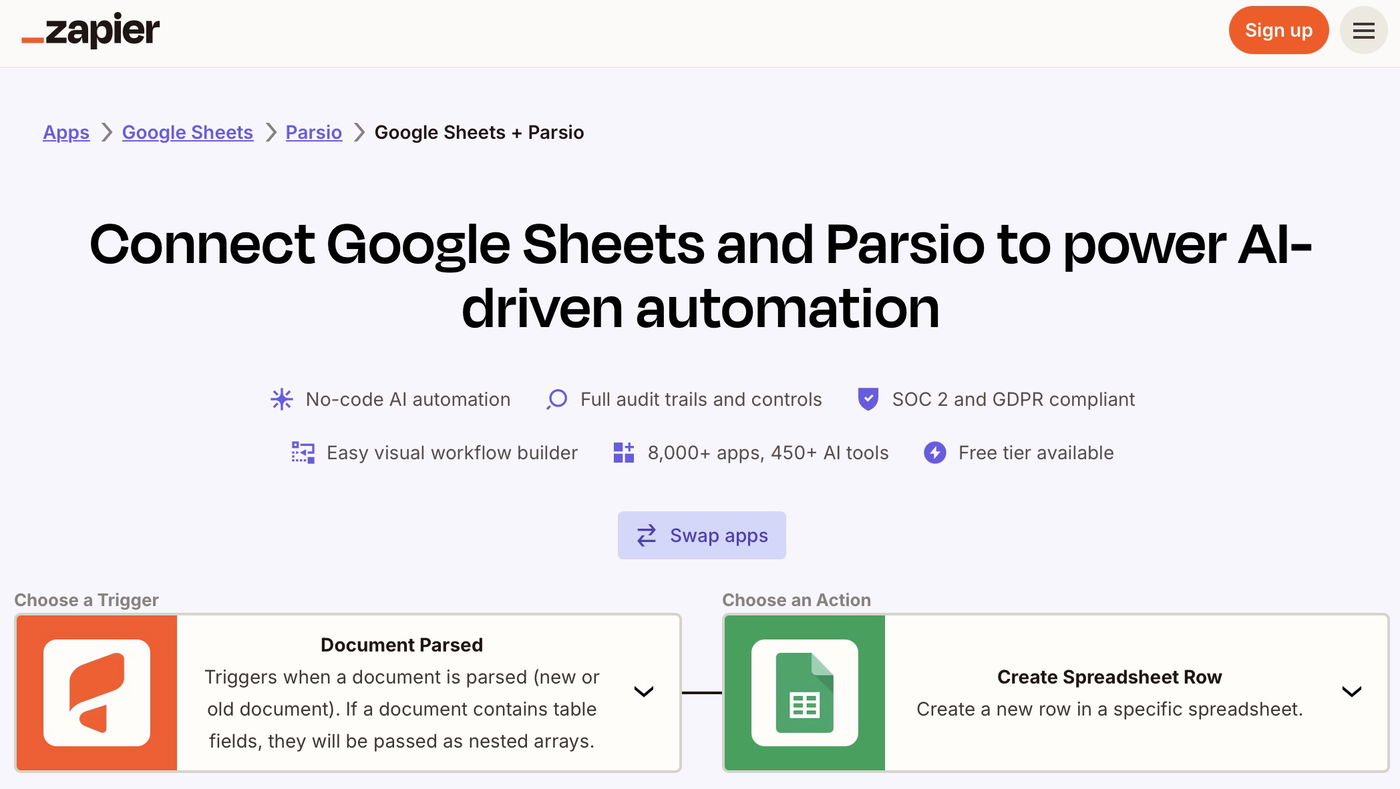Click the Document Parsed title
1400x789 pixels.
tap(402, 645)
